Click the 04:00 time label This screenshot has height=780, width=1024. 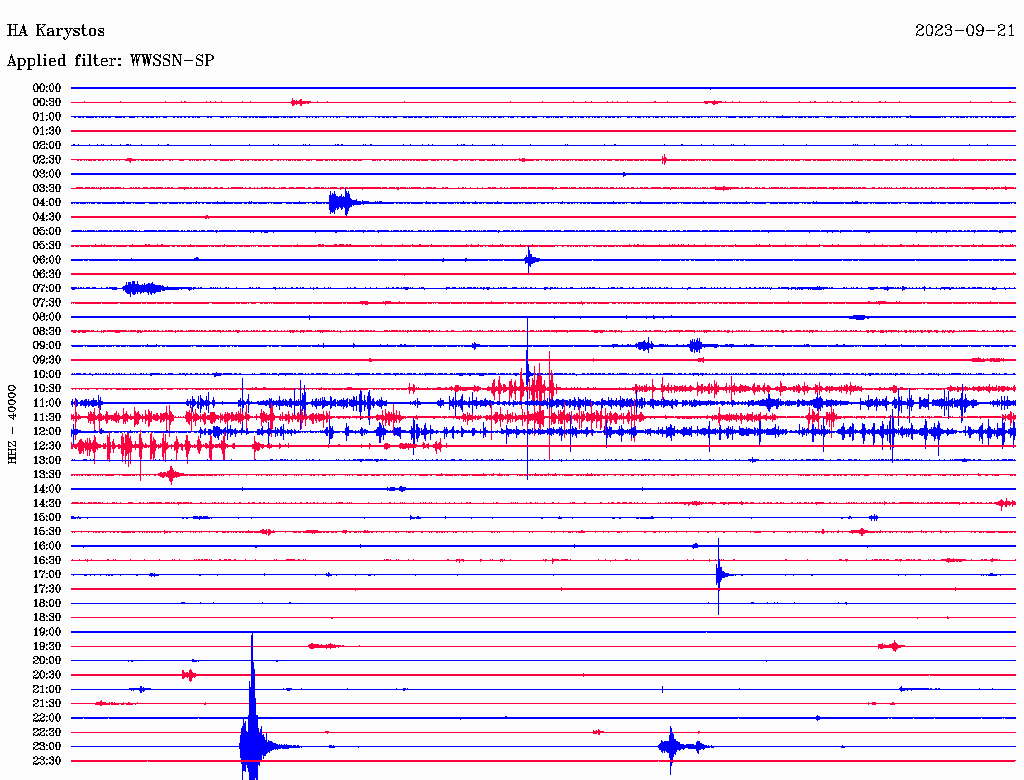click(x=47, y=203)
